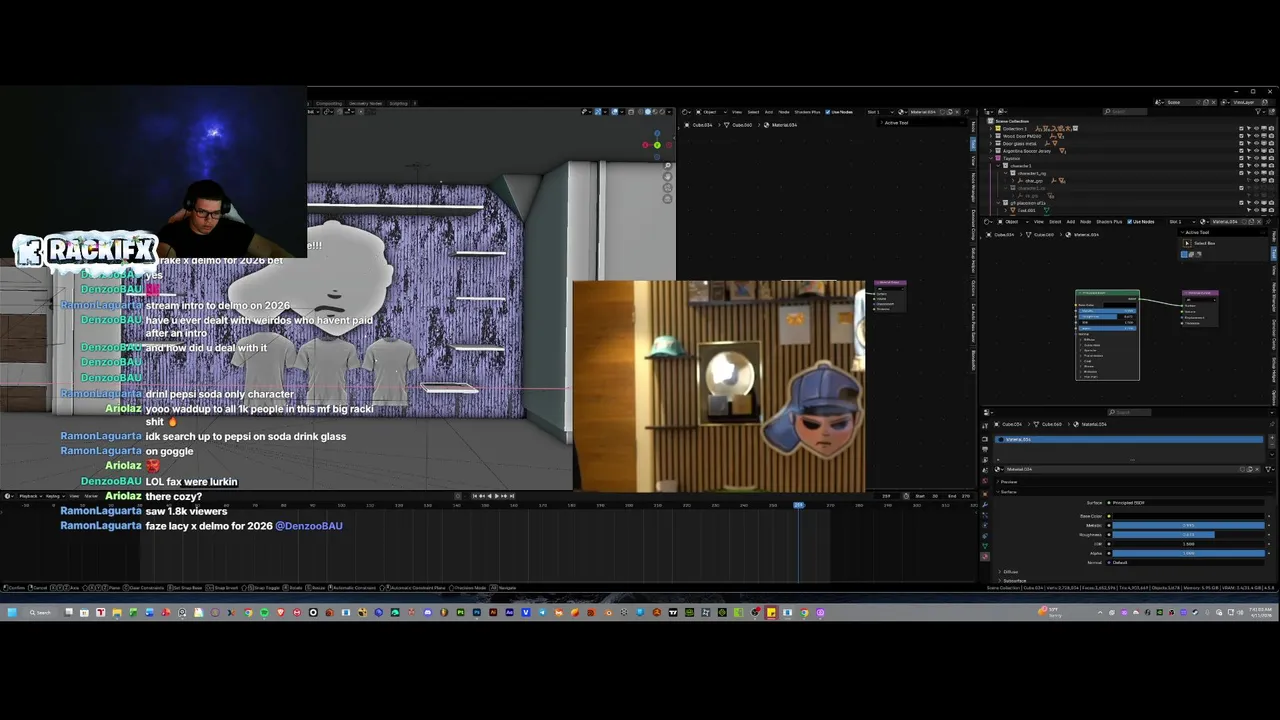Open the Modifiers properties tab
Viewport: 1280px width, 720px height.
[985, 505]
